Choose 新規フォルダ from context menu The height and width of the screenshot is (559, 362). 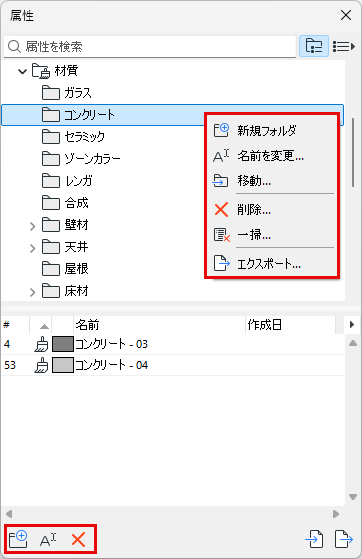[271, 130]
